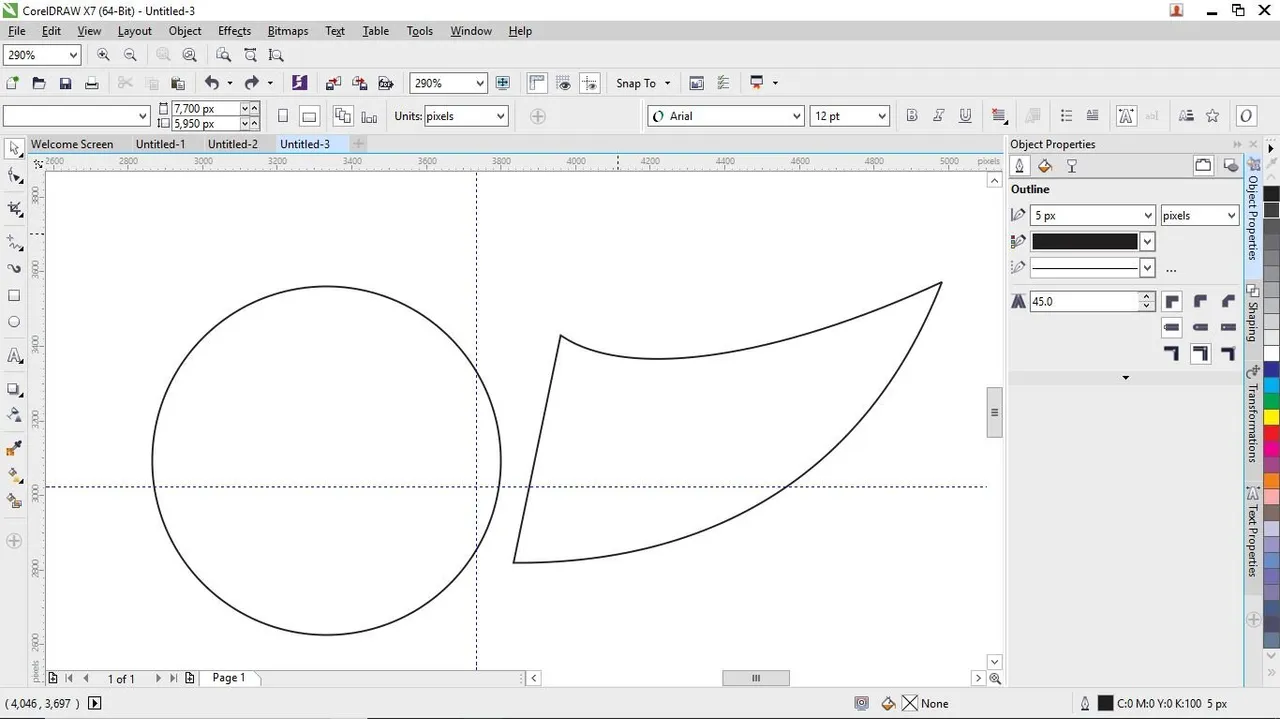Image resolution: width=1280 pixels, height=719 pixels.
Task: Click the Print icon
Action: click(x=91, y=83)
